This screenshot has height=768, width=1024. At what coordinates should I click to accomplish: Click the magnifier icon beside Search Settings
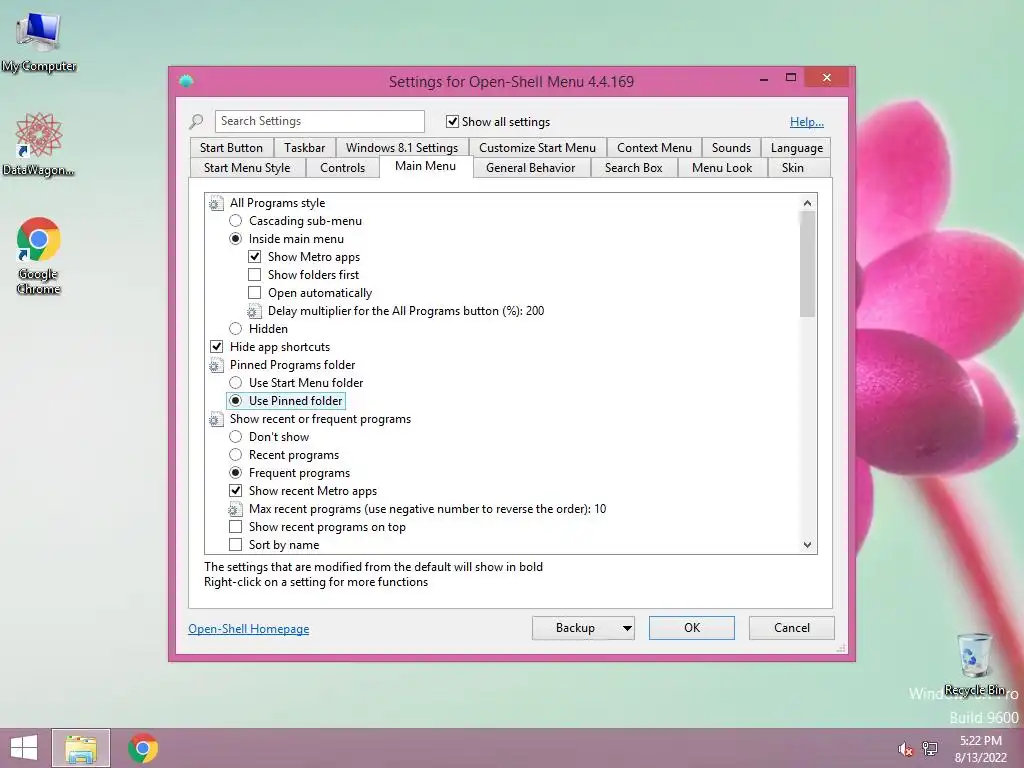click(x=196, y=121)
